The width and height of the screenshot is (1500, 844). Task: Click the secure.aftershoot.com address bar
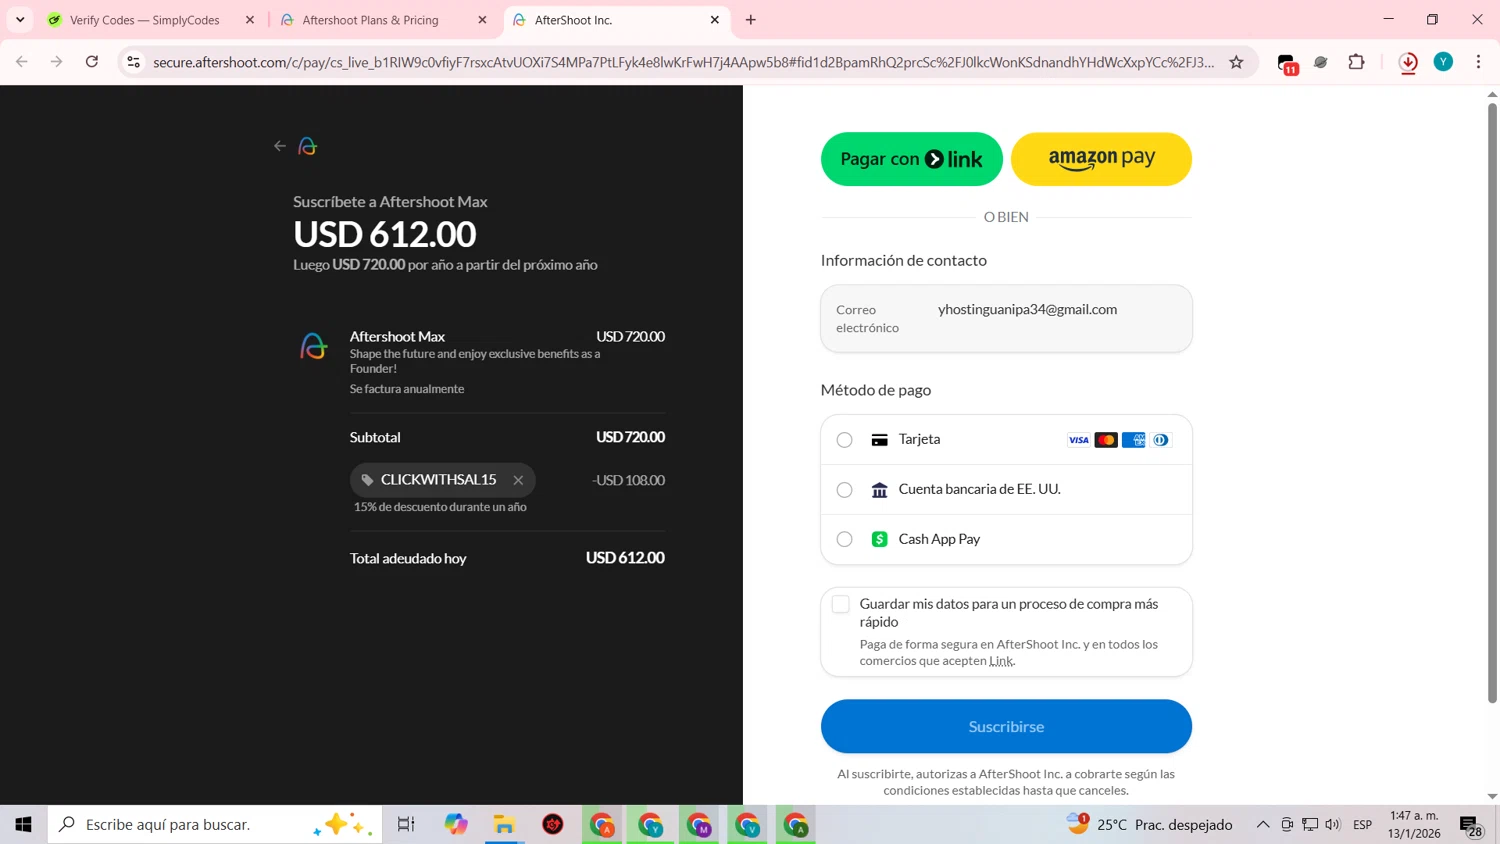(x=683, y=62)
